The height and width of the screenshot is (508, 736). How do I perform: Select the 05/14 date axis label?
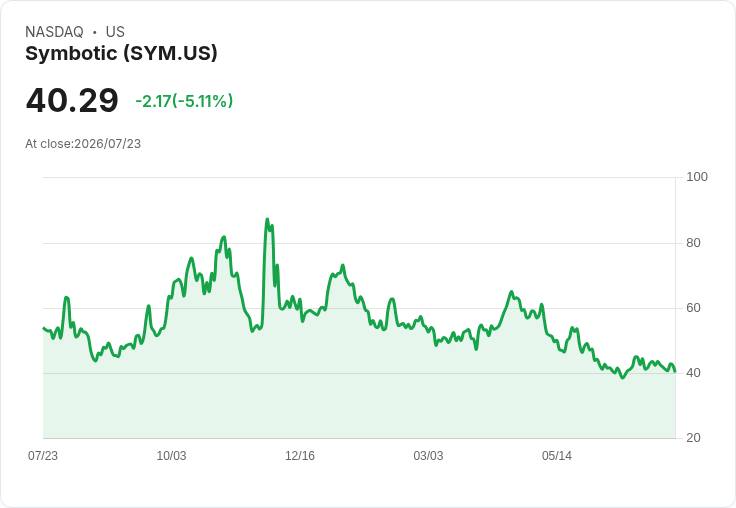557,456
